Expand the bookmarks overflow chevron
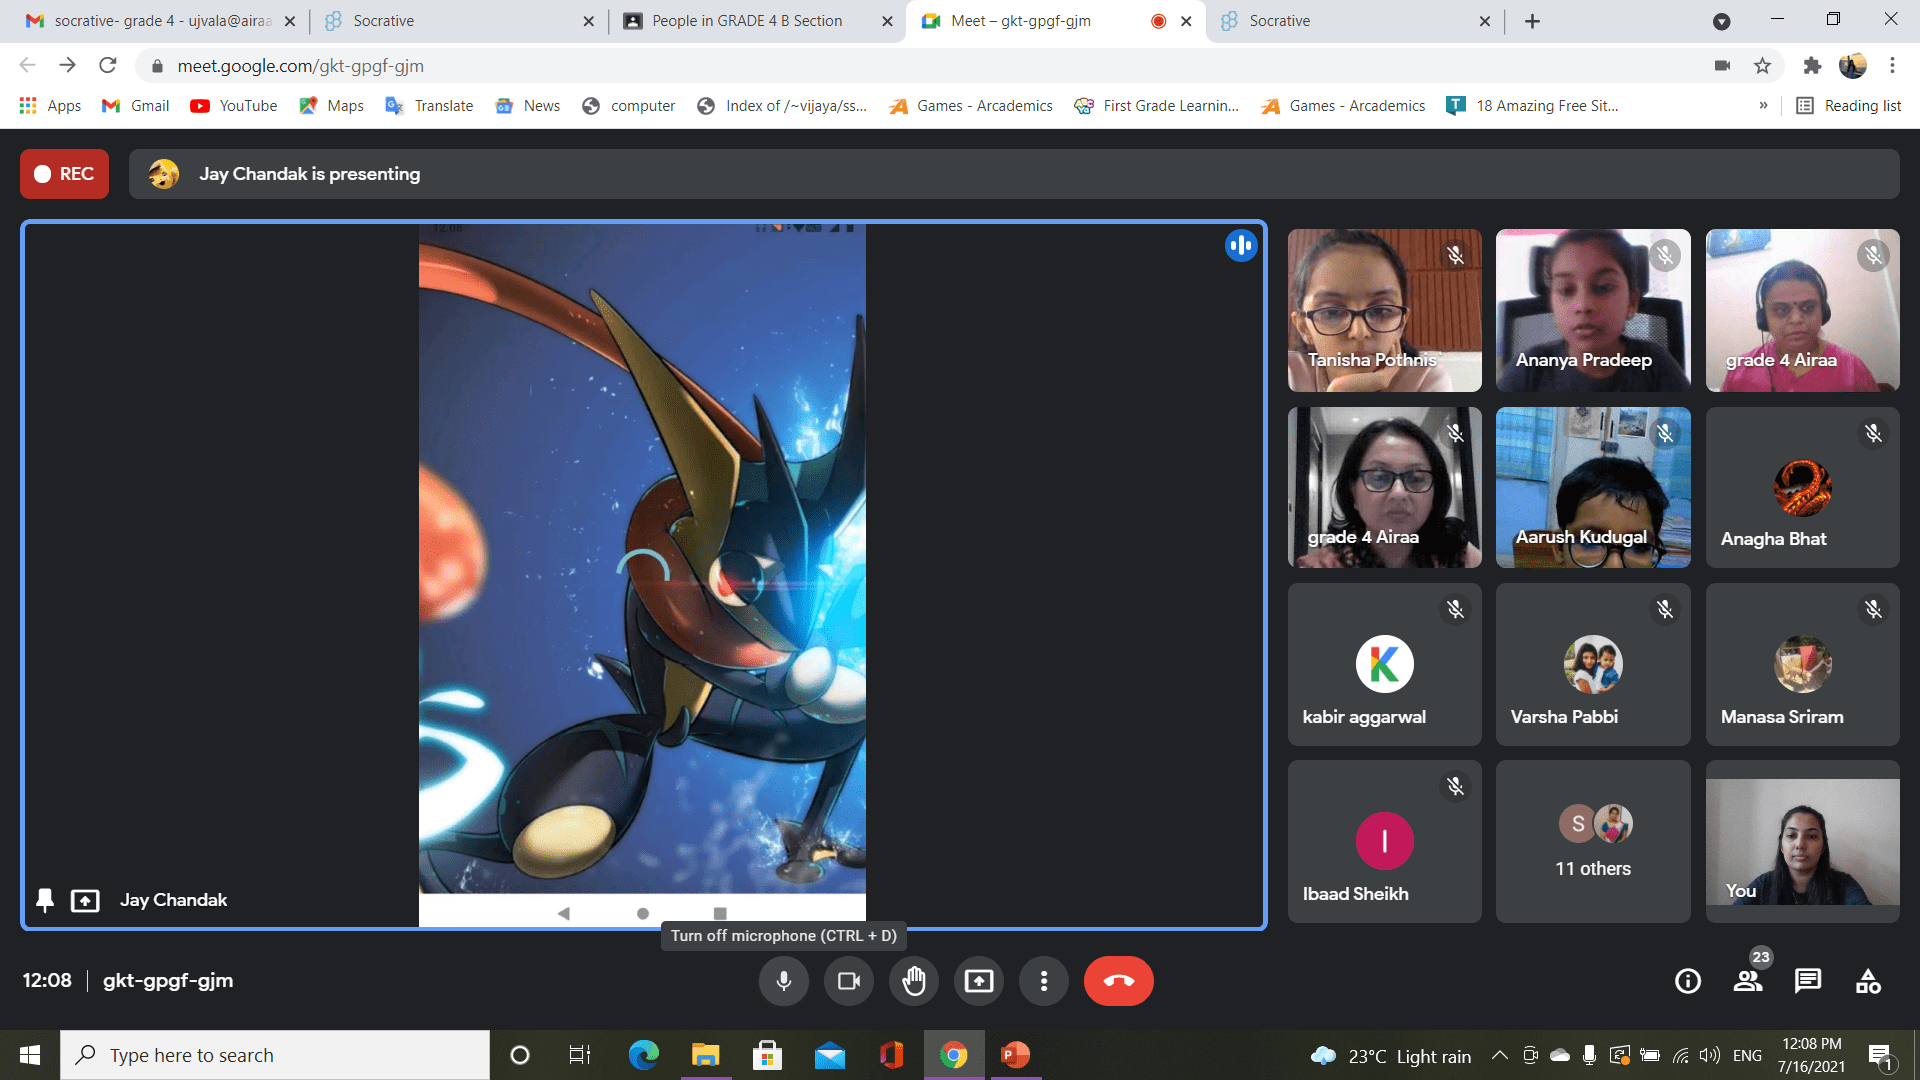The width and height of the screenshot is (1920, 1080). 1763,106
